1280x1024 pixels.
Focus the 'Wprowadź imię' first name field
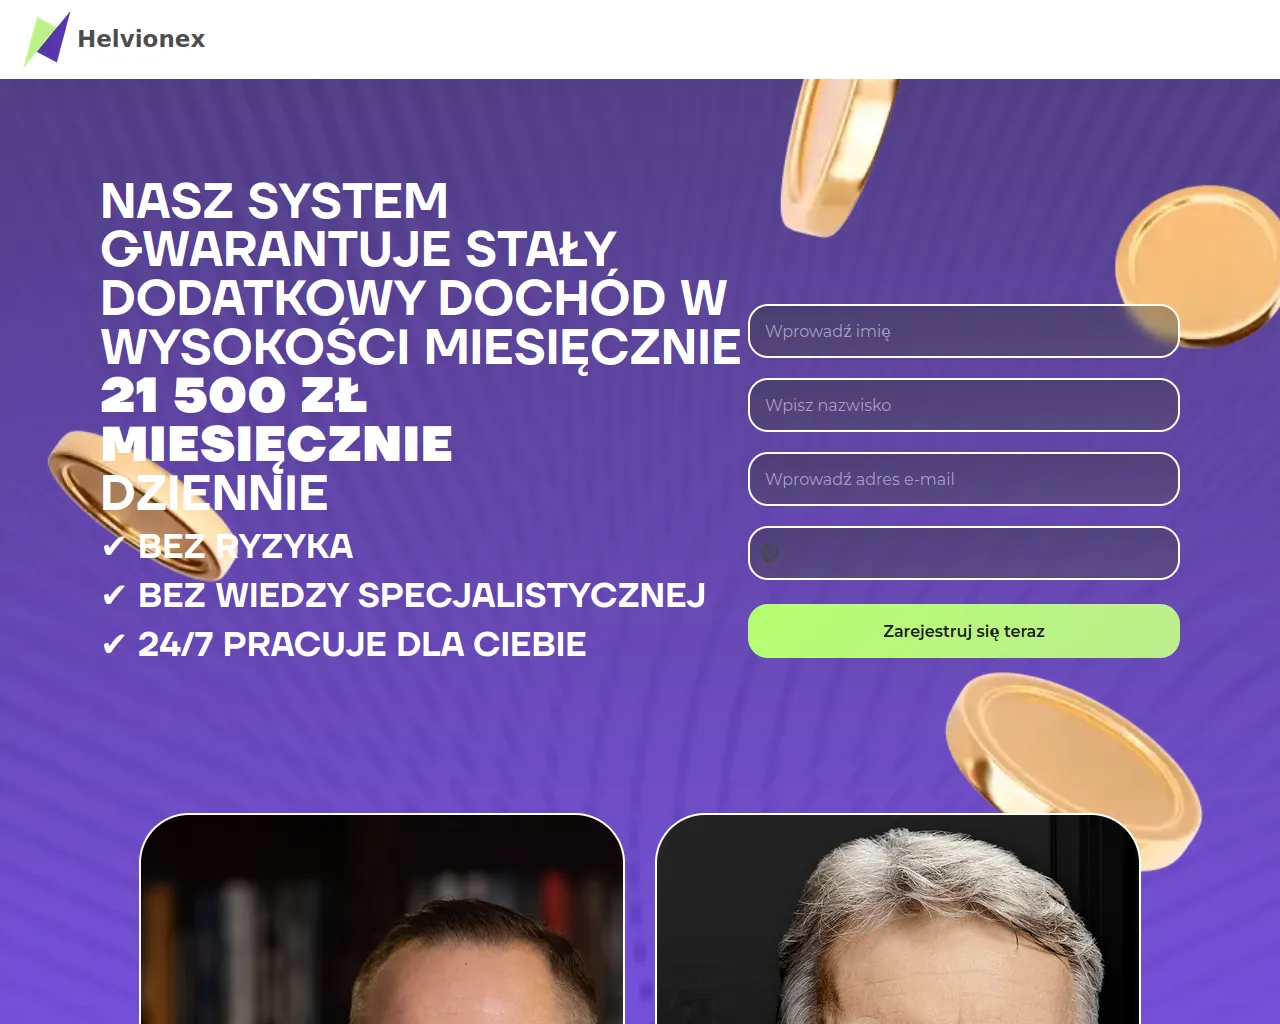(964, 331)
